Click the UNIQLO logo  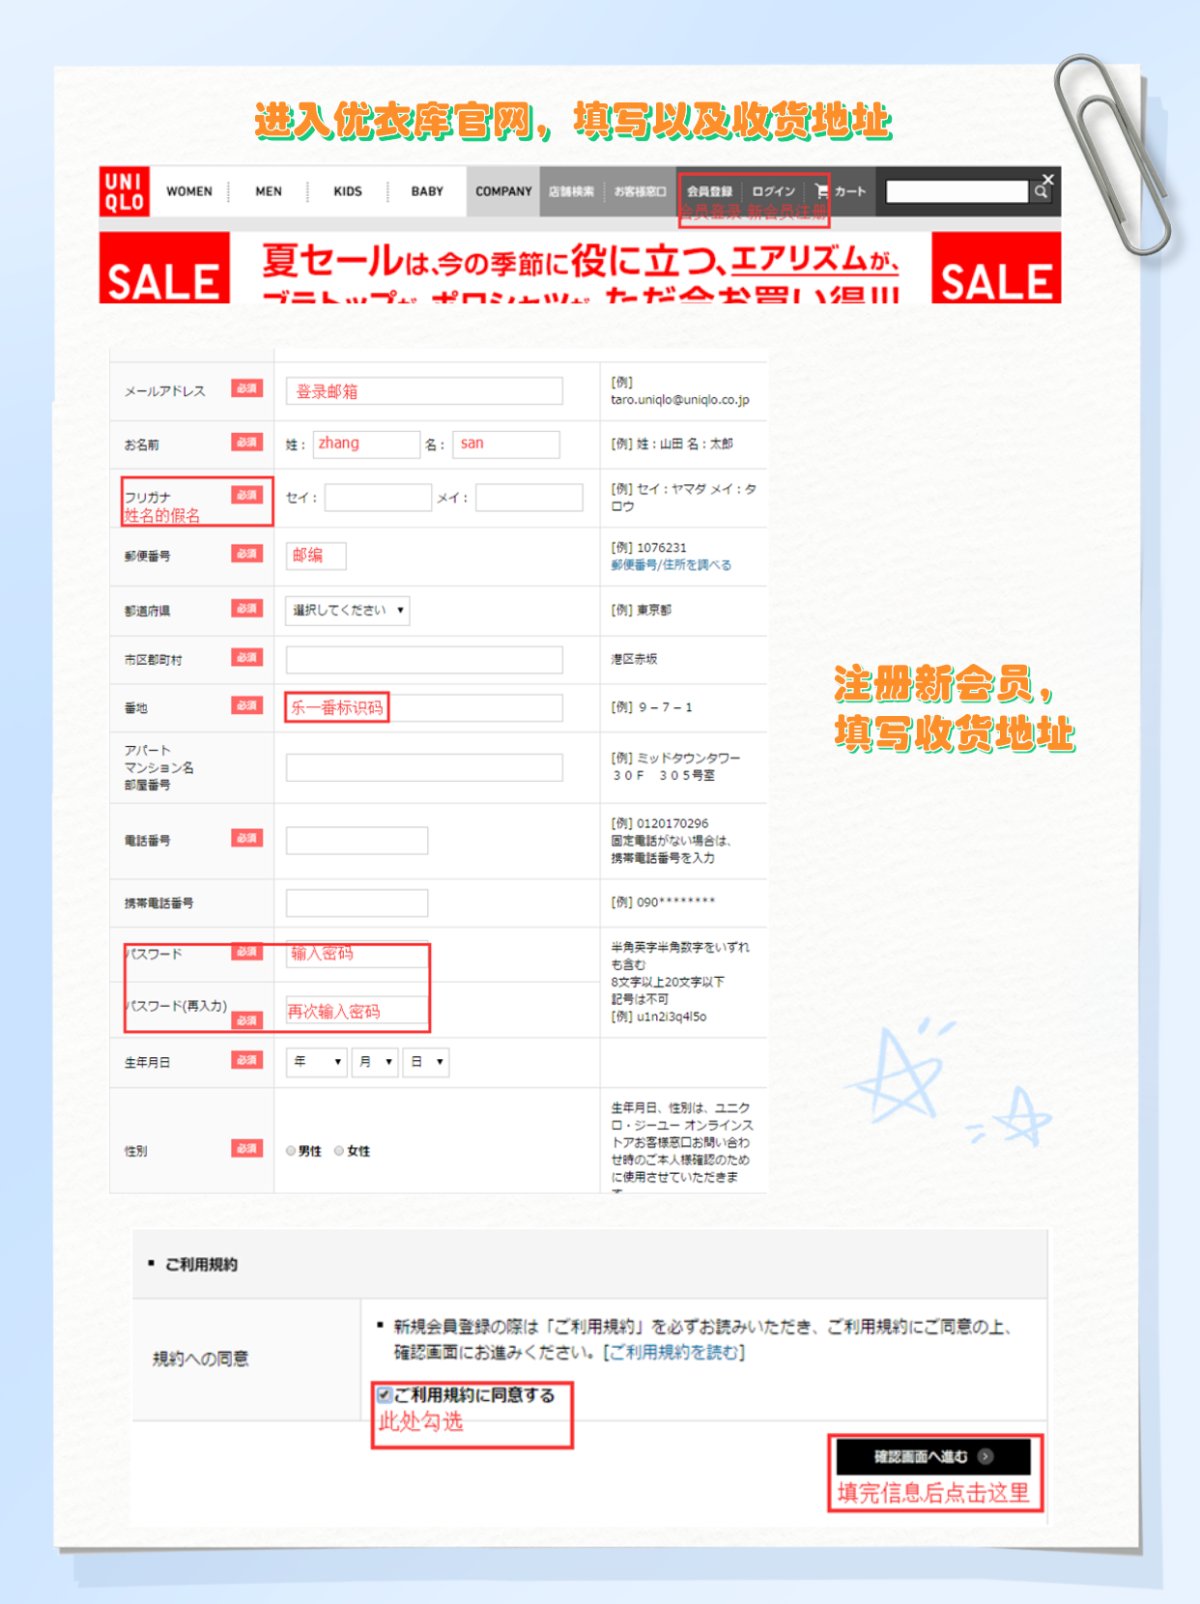[x=124, y=191]
